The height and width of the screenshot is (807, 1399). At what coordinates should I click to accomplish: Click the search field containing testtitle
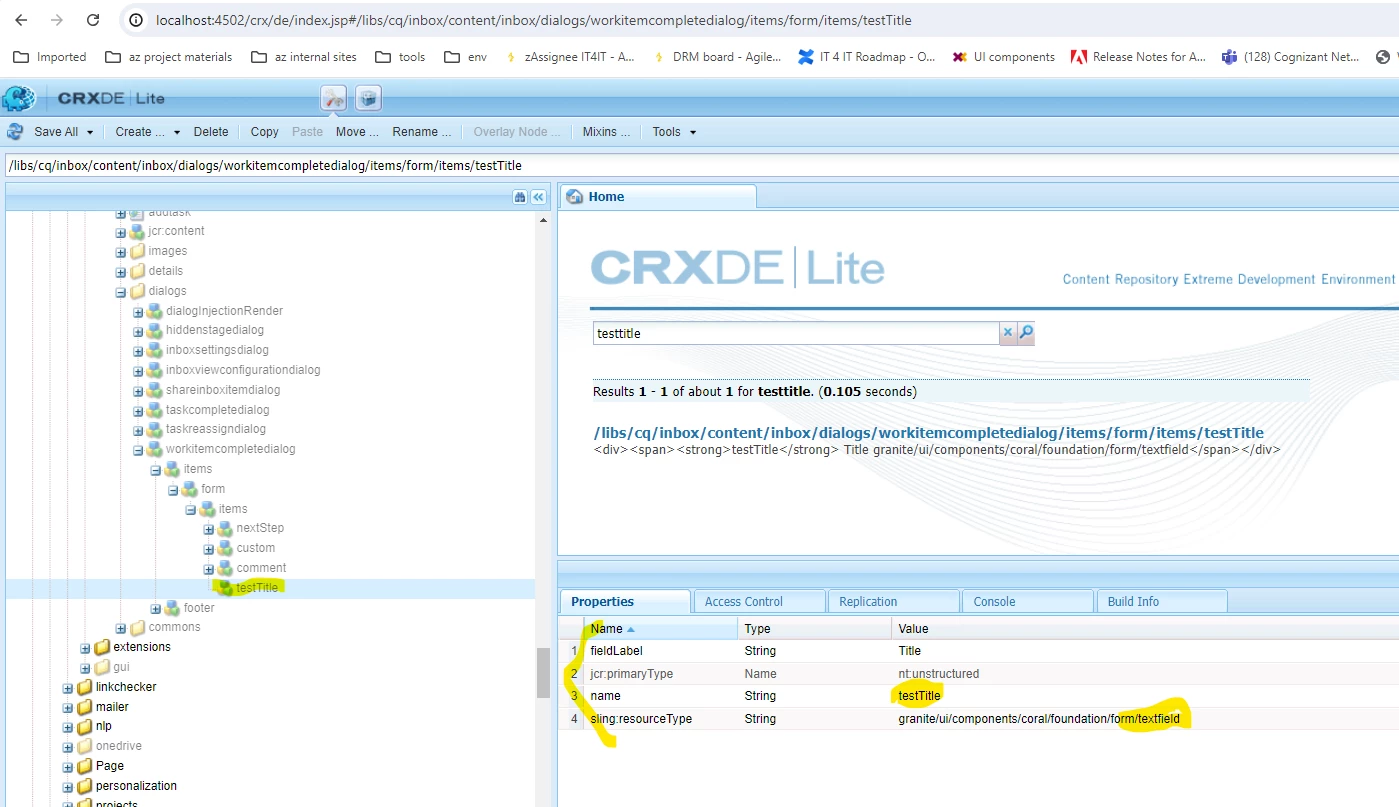point(796,333)
